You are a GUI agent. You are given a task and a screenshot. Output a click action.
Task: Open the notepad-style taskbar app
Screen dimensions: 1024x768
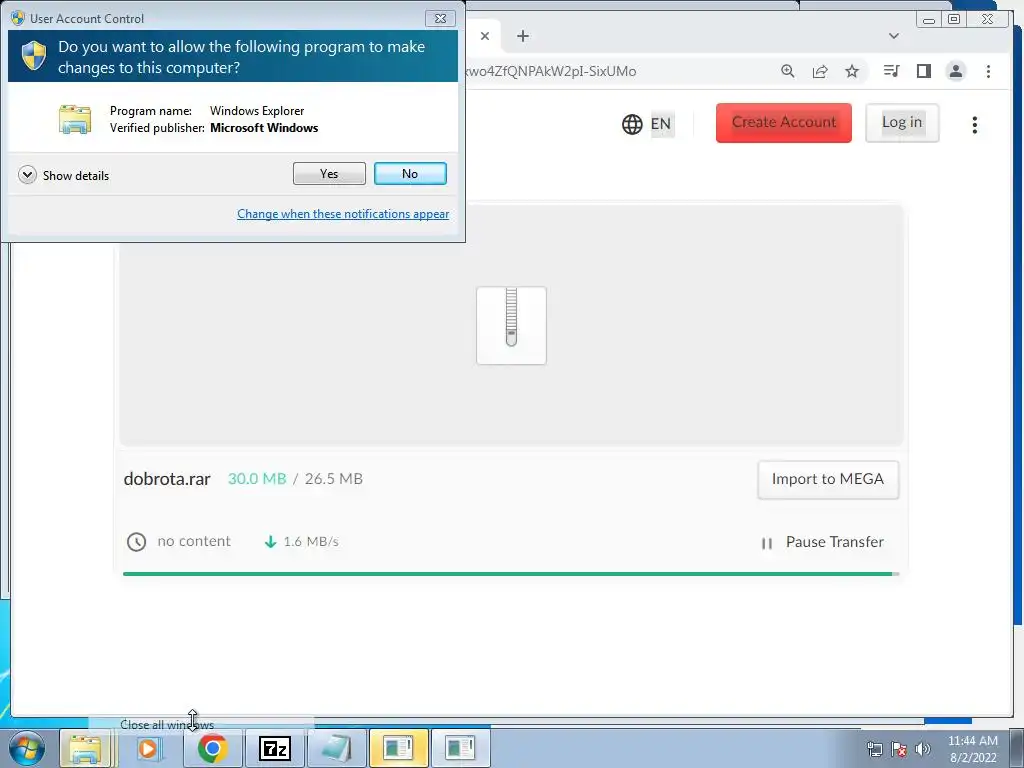336,748
